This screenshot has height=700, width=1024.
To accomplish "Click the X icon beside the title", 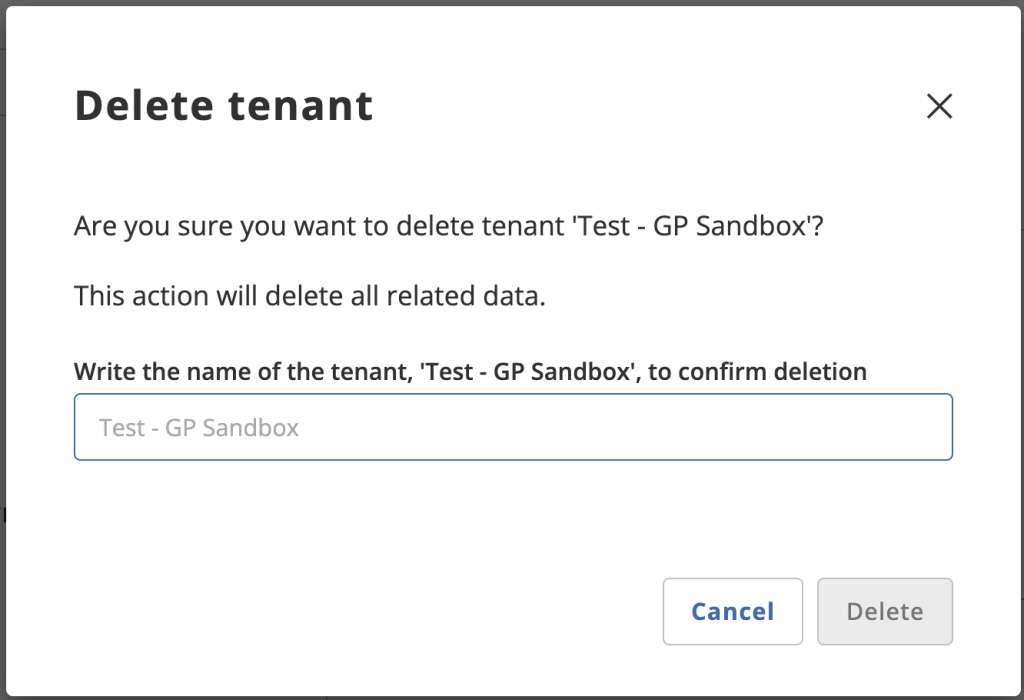I will [x=939, y=106].
